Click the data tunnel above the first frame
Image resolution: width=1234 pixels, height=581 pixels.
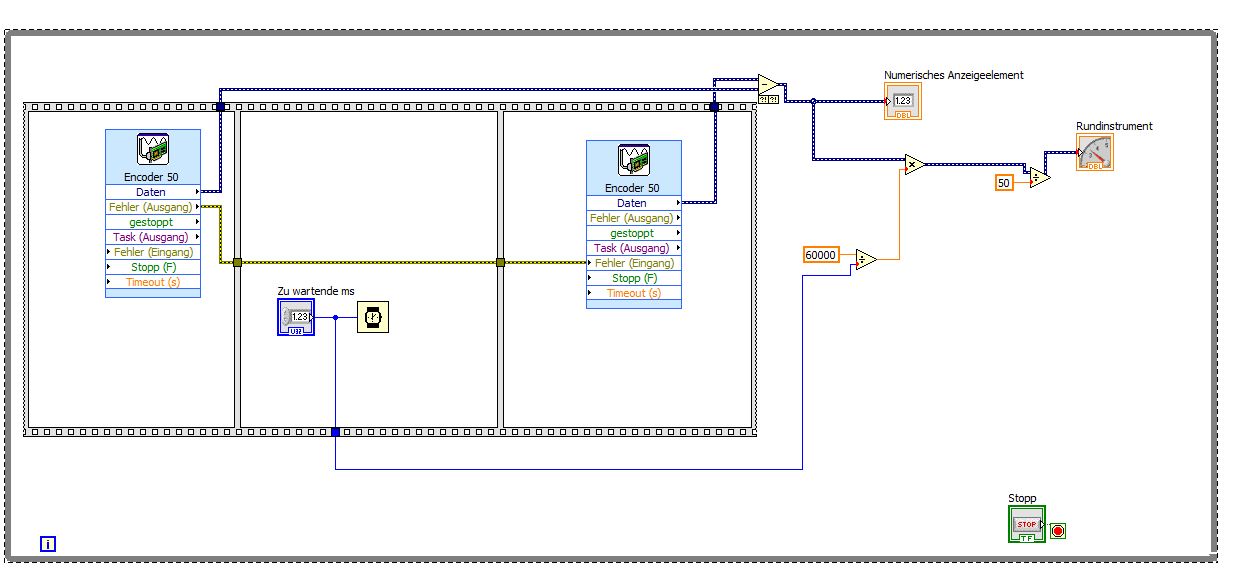coord(220,105)
